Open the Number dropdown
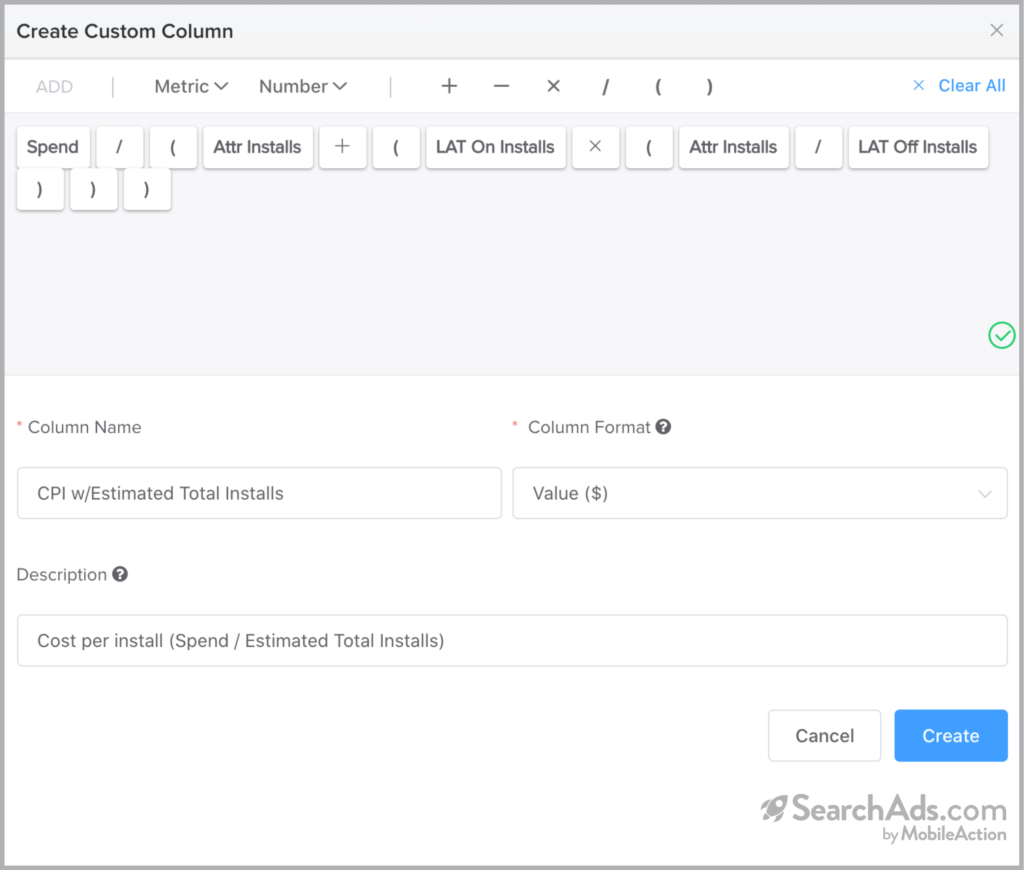Screen dimensions: 1024x870 click(x=303, y=86)
